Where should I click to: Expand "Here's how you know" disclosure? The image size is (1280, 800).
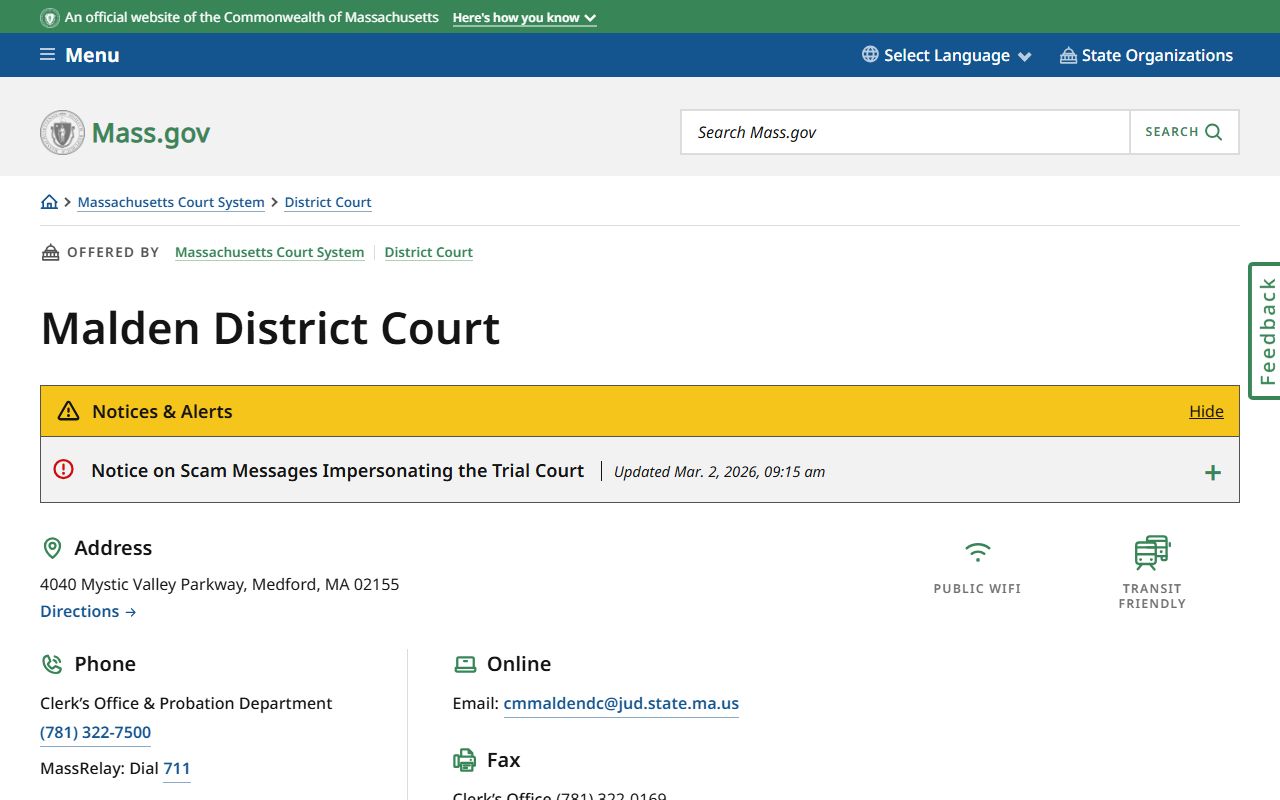coord(524,18)
